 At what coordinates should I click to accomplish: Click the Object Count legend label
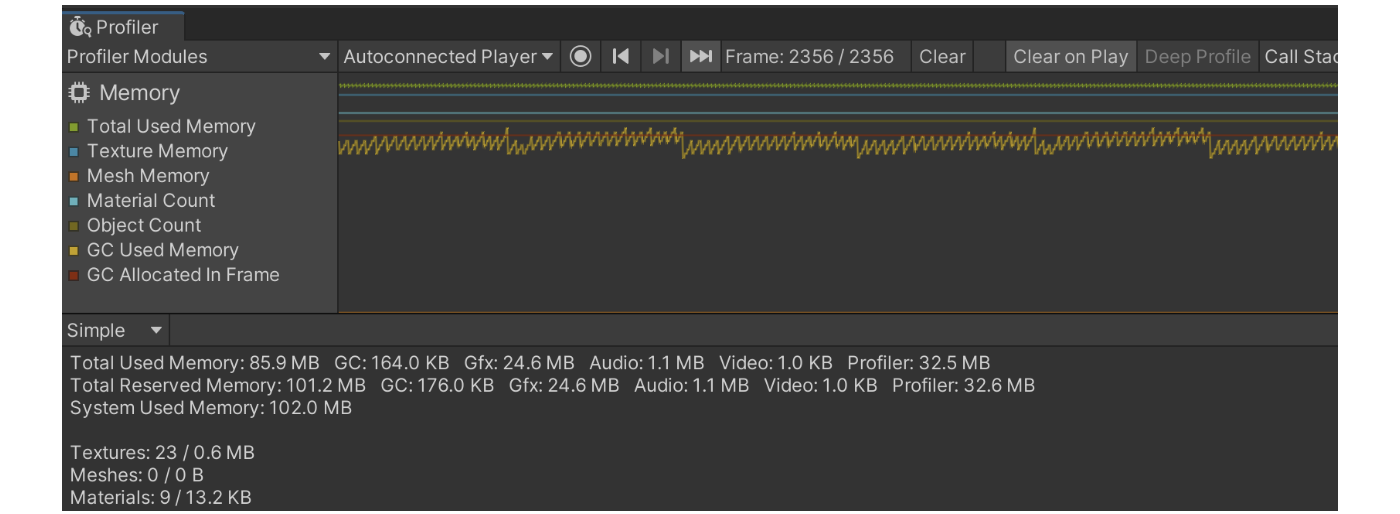tap(144, 226)
